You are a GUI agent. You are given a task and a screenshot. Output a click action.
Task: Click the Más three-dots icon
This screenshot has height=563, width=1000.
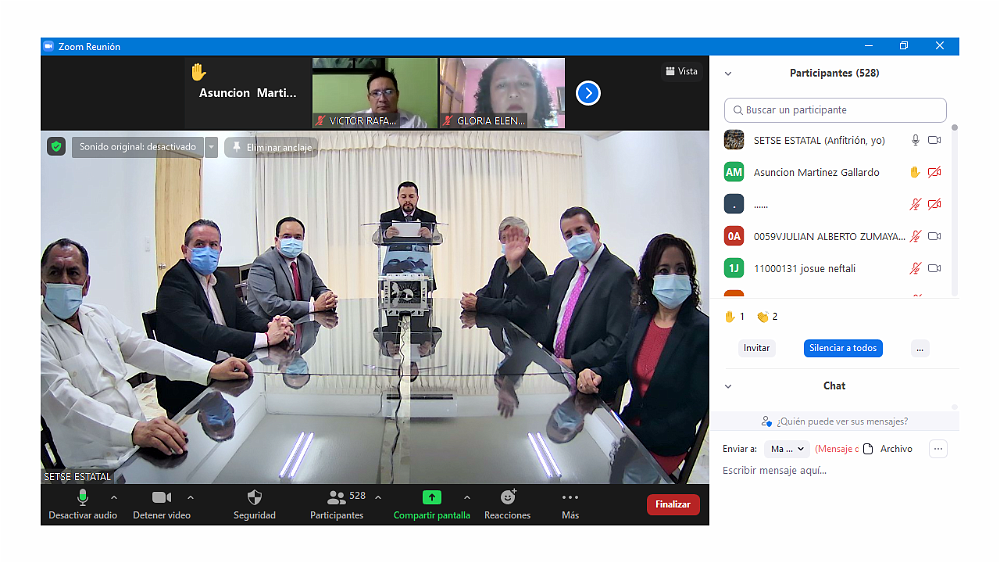click(x=570, y=497)
